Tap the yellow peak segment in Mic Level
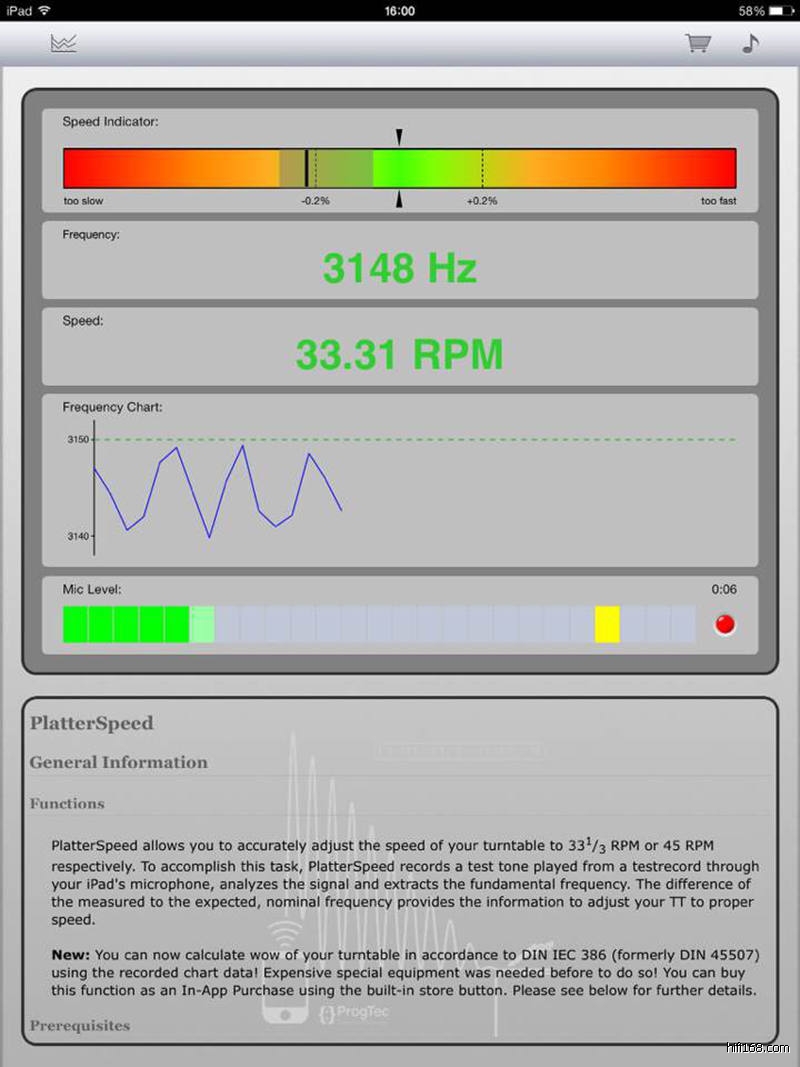This screenshot has height=1067, width=800. tap(607, 624)
